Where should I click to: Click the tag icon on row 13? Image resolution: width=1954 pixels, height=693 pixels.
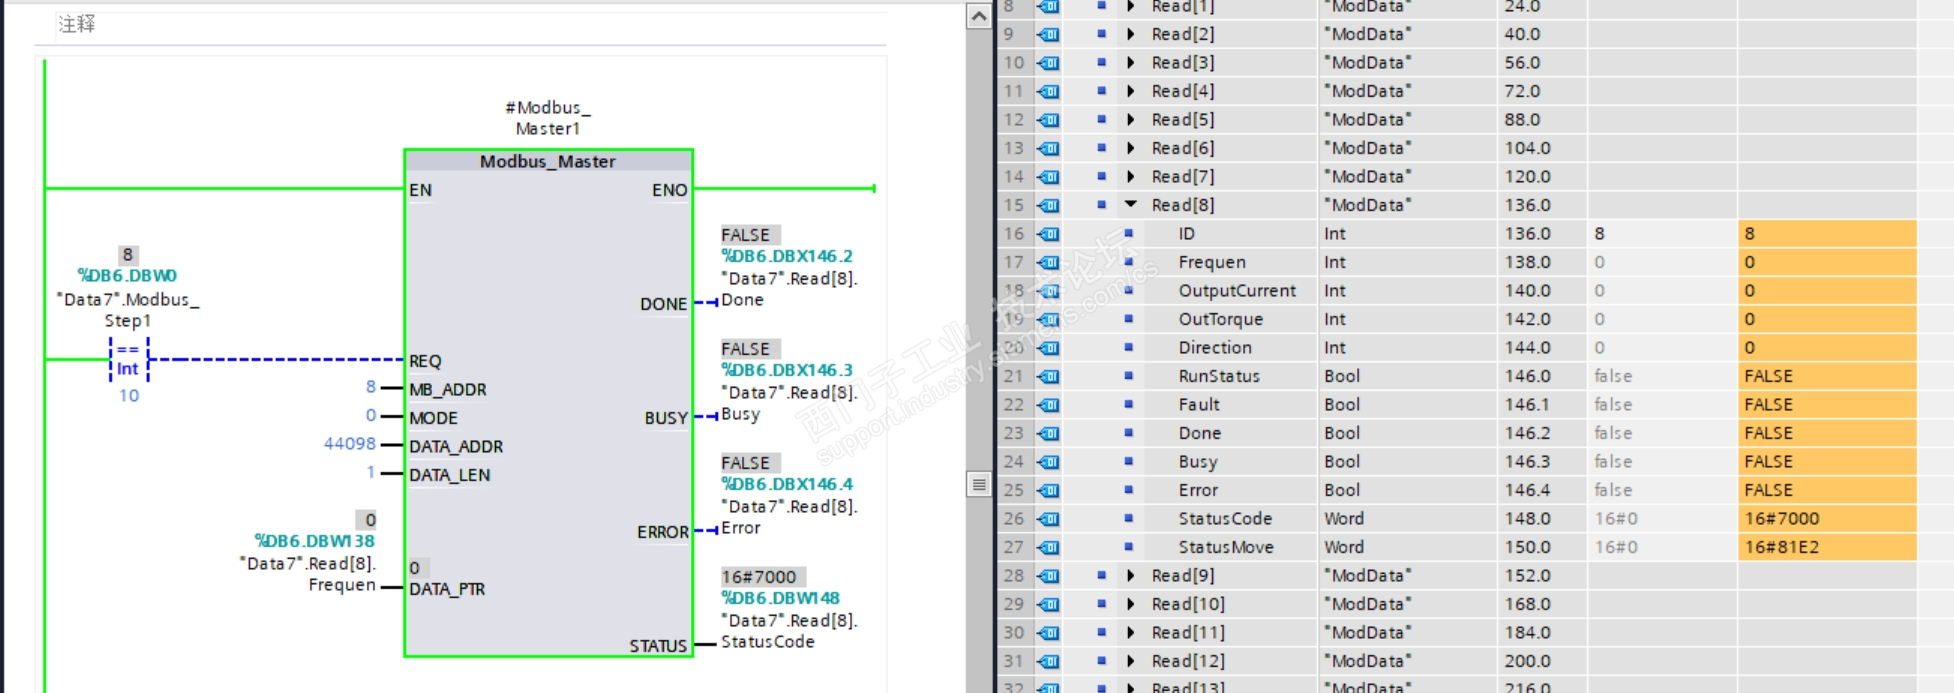(1048, 148)
